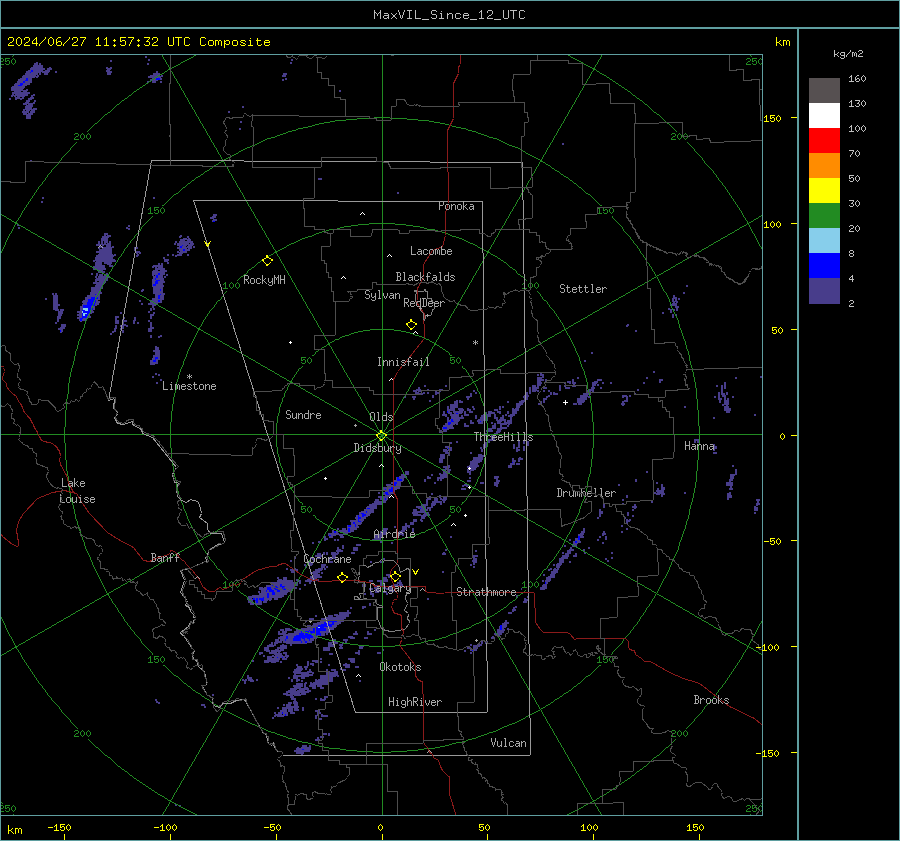Click the HighRiver town label

tap(414, 702)
